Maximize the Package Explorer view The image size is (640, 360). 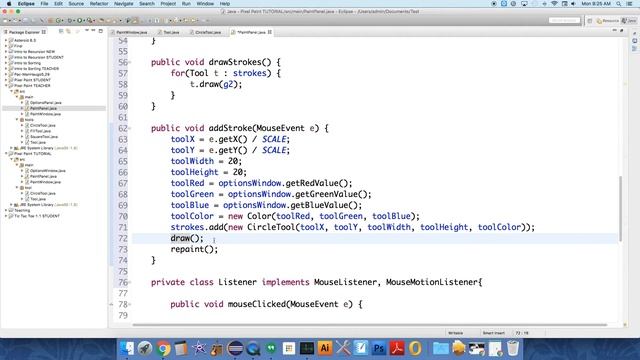[100, 31]
